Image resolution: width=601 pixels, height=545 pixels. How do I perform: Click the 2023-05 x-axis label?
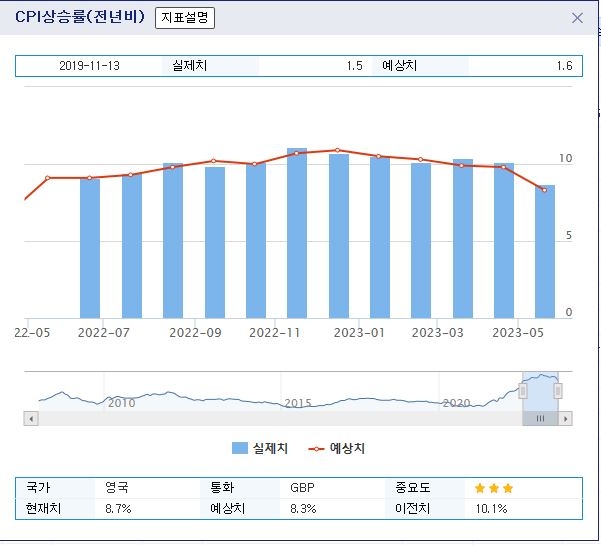coord(518,333)
